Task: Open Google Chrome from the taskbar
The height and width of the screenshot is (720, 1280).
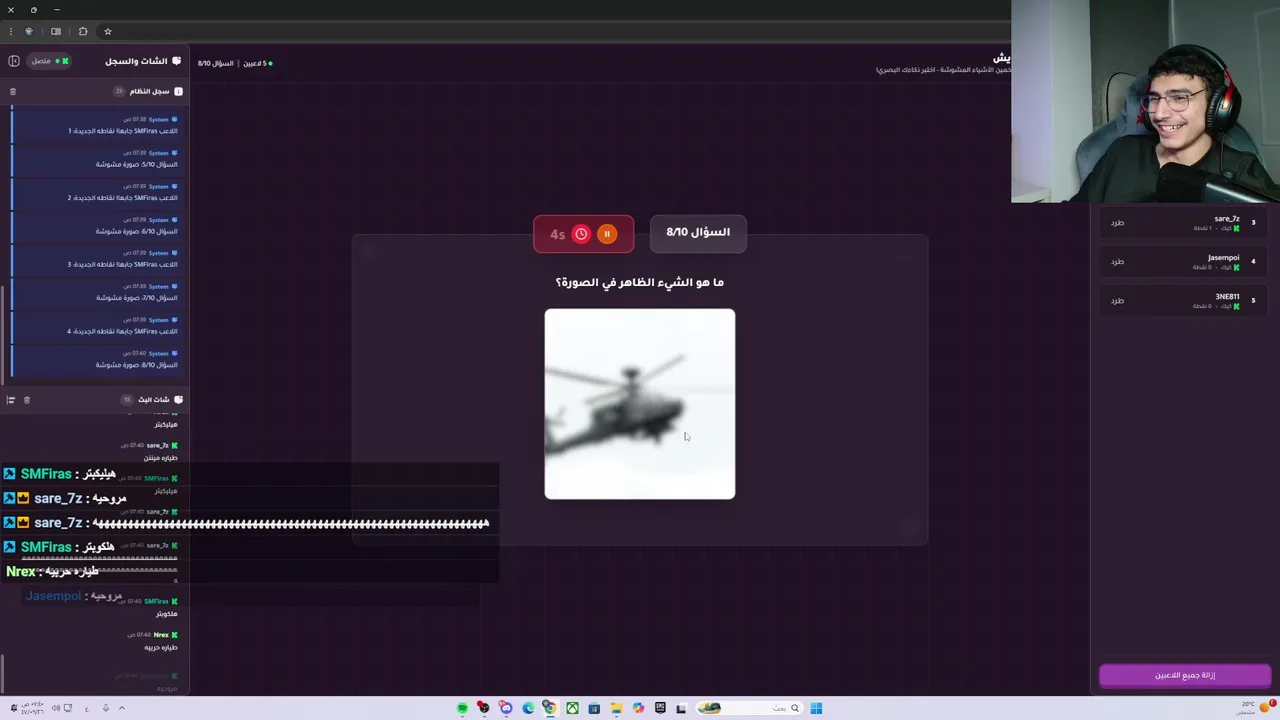Action: (550, 708)
